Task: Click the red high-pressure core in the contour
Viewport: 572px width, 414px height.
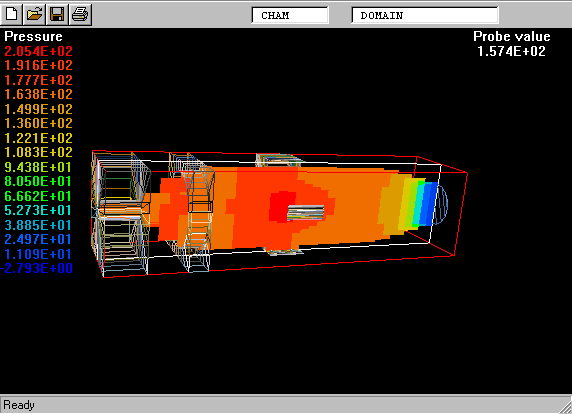Action: tap(278, 207)
